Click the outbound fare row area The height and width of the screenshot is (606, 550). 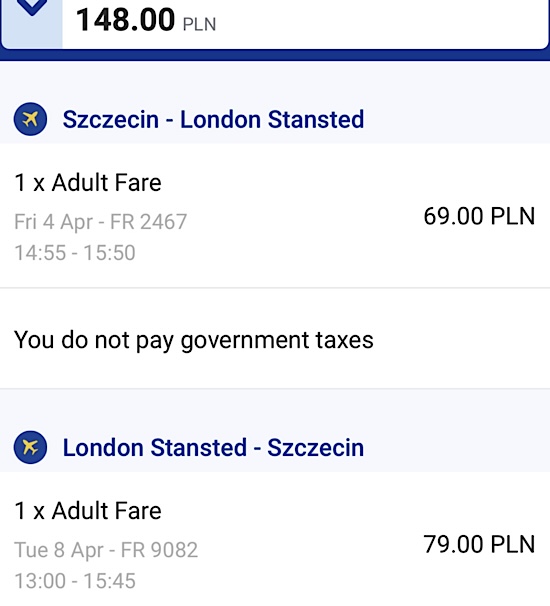275,216
